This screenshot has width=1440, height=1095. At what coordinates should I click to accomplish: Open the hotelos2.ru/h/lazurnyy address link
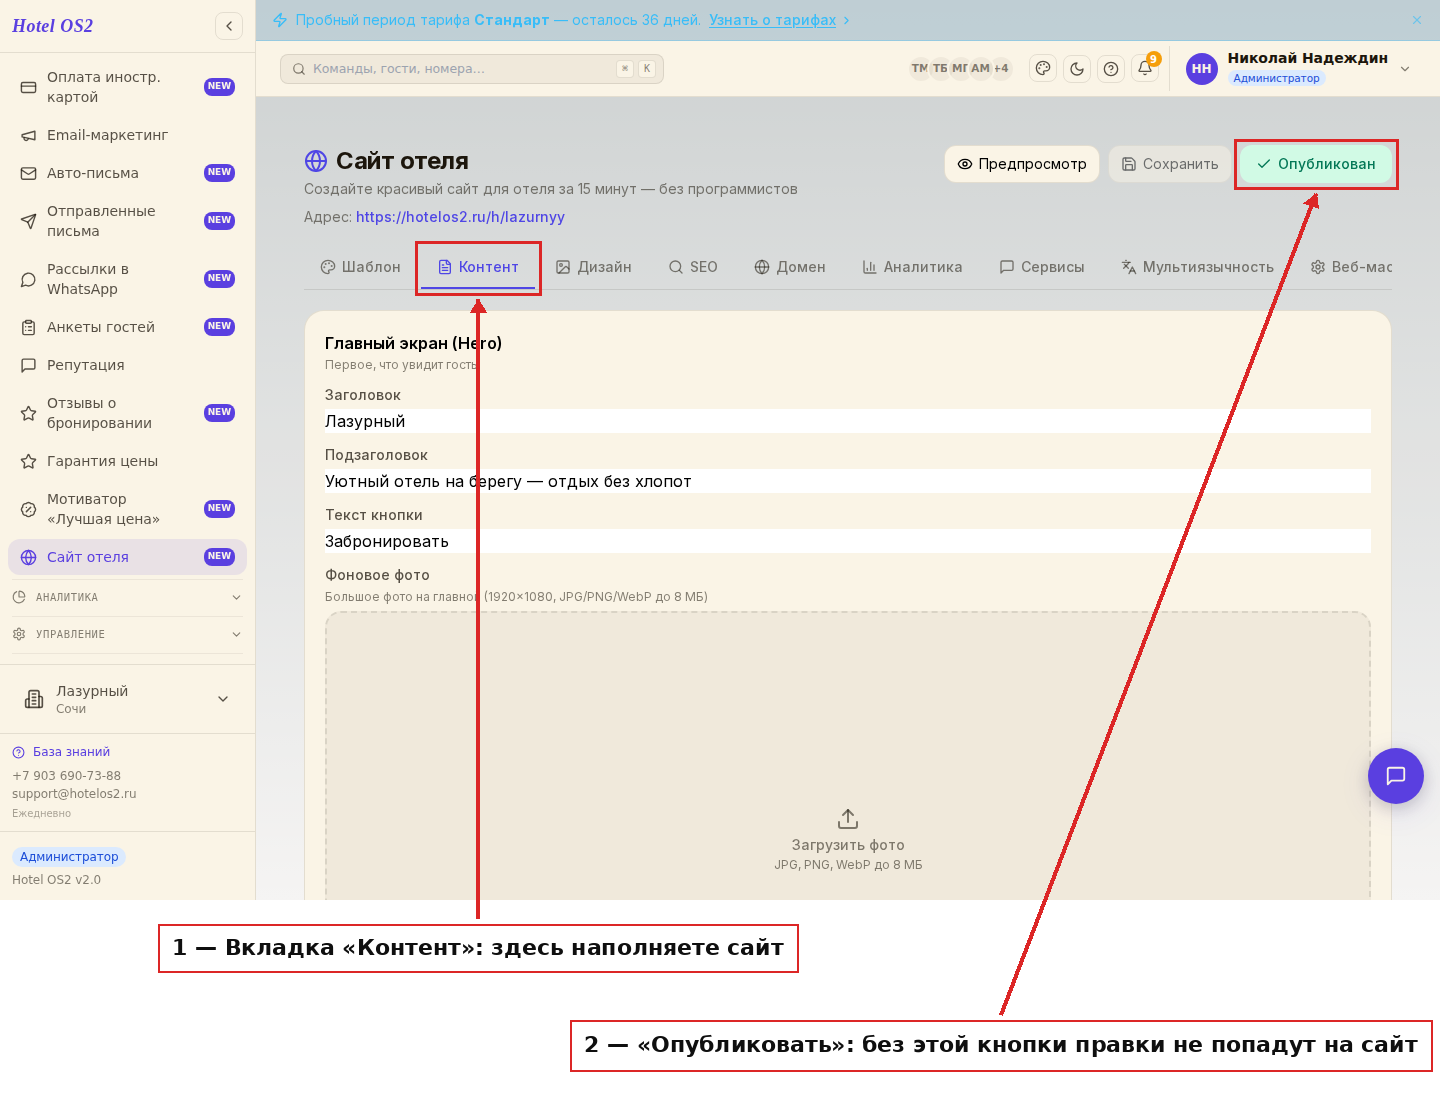[460, 217]
